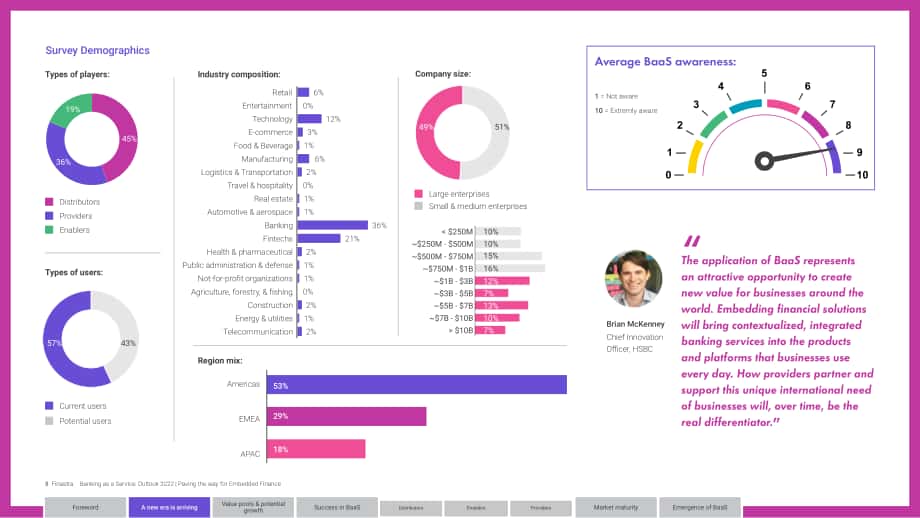Image resolution: width=920 pixels, height=518 pixels.
Task: Click the 'Region mix:' heading
Action: (x=220, y=361)
